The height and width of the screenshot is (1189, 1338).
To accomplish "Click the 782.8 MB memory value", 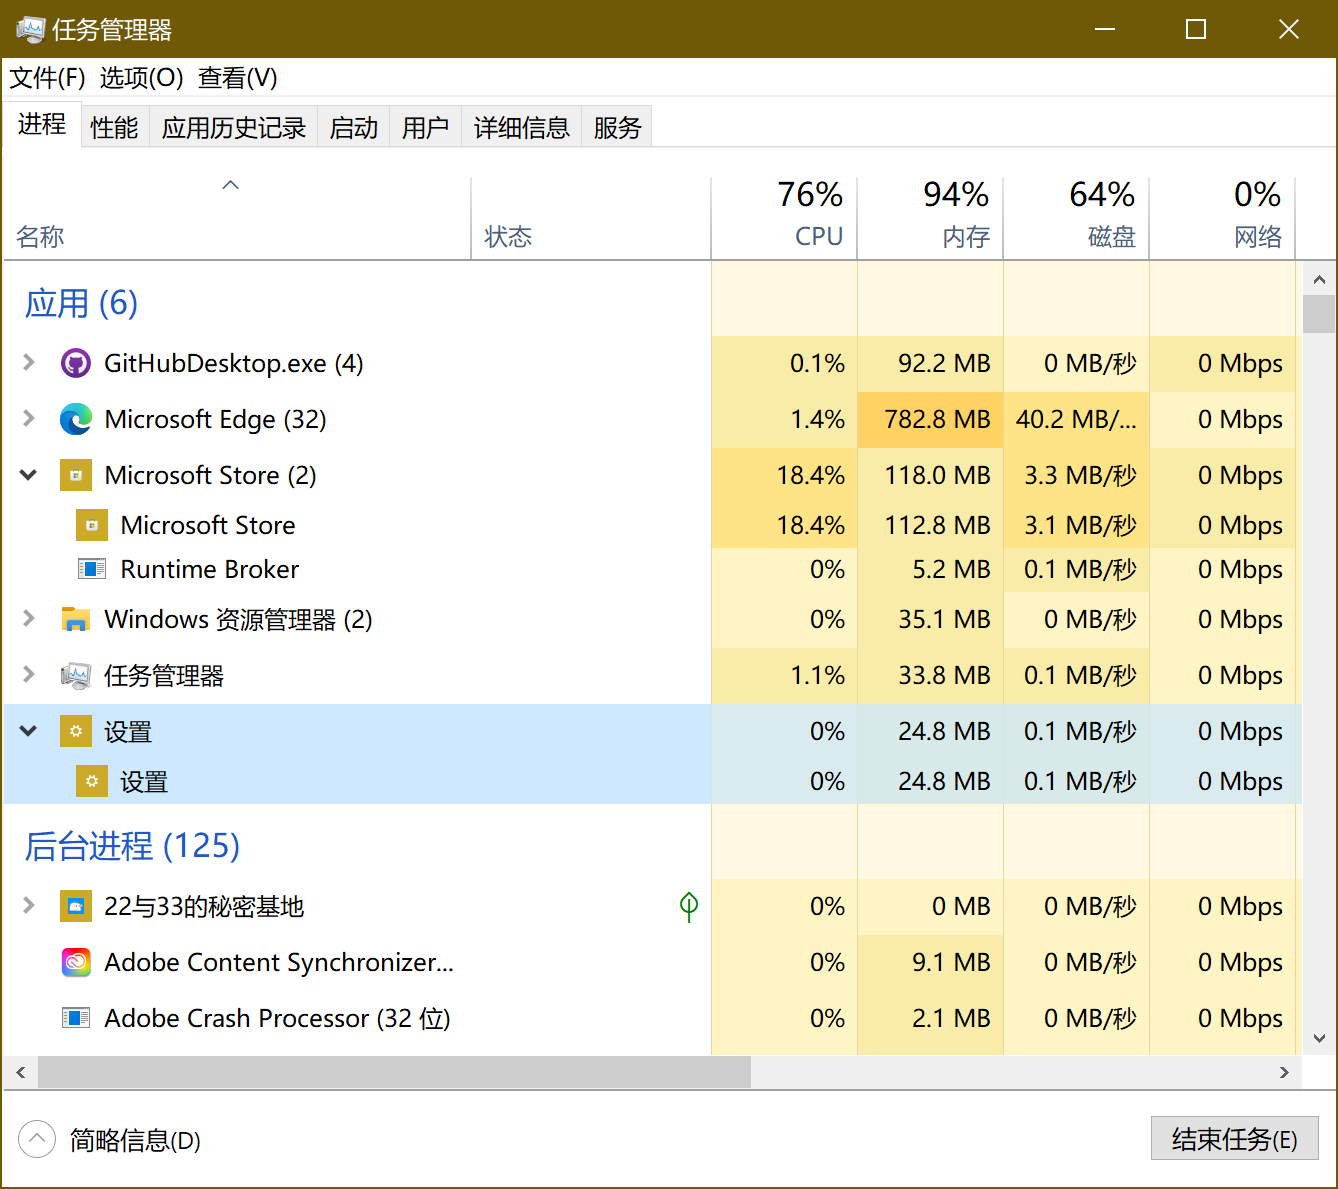I will coord(937,419).
